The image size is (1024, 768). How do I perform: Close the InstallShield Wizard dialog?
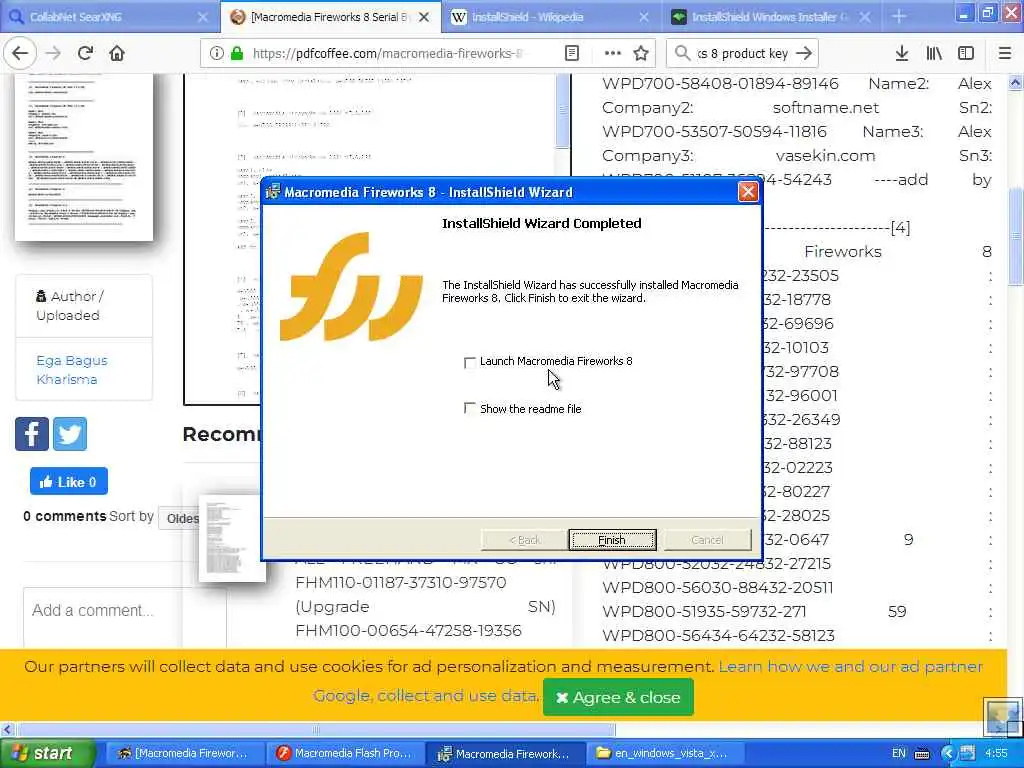point(748,191)
